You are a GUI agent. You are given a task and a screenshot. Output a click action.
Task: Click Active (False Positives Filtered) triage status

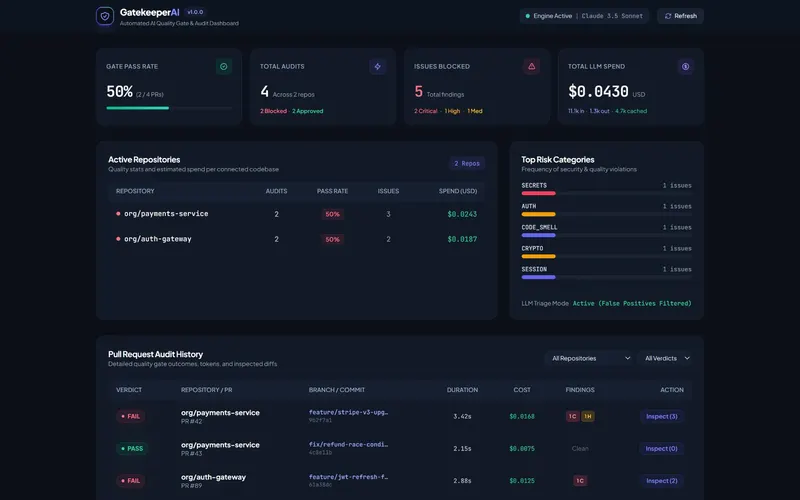pos(632,304)
